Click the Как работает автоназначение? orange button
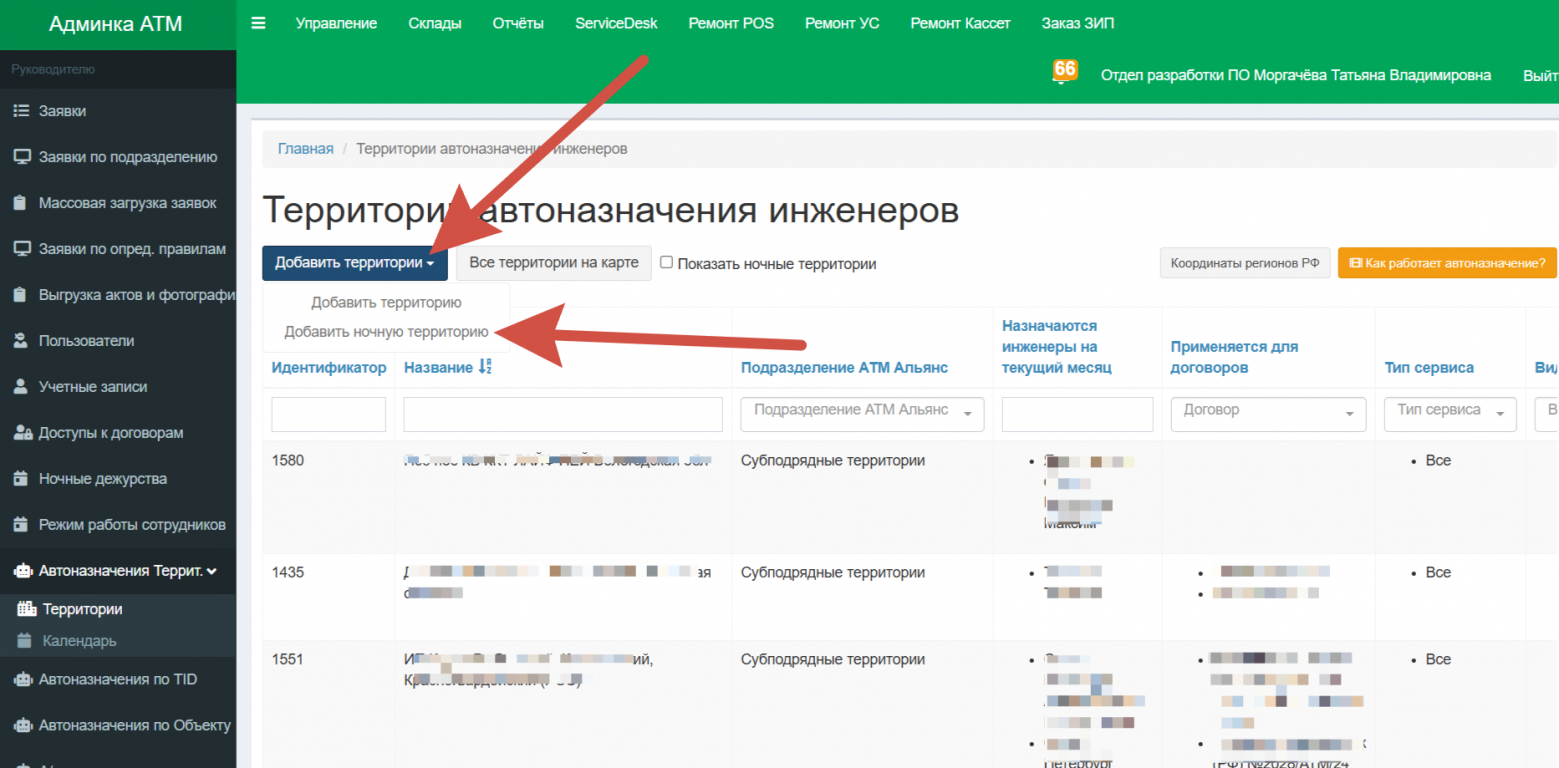 click(1446, 263)
